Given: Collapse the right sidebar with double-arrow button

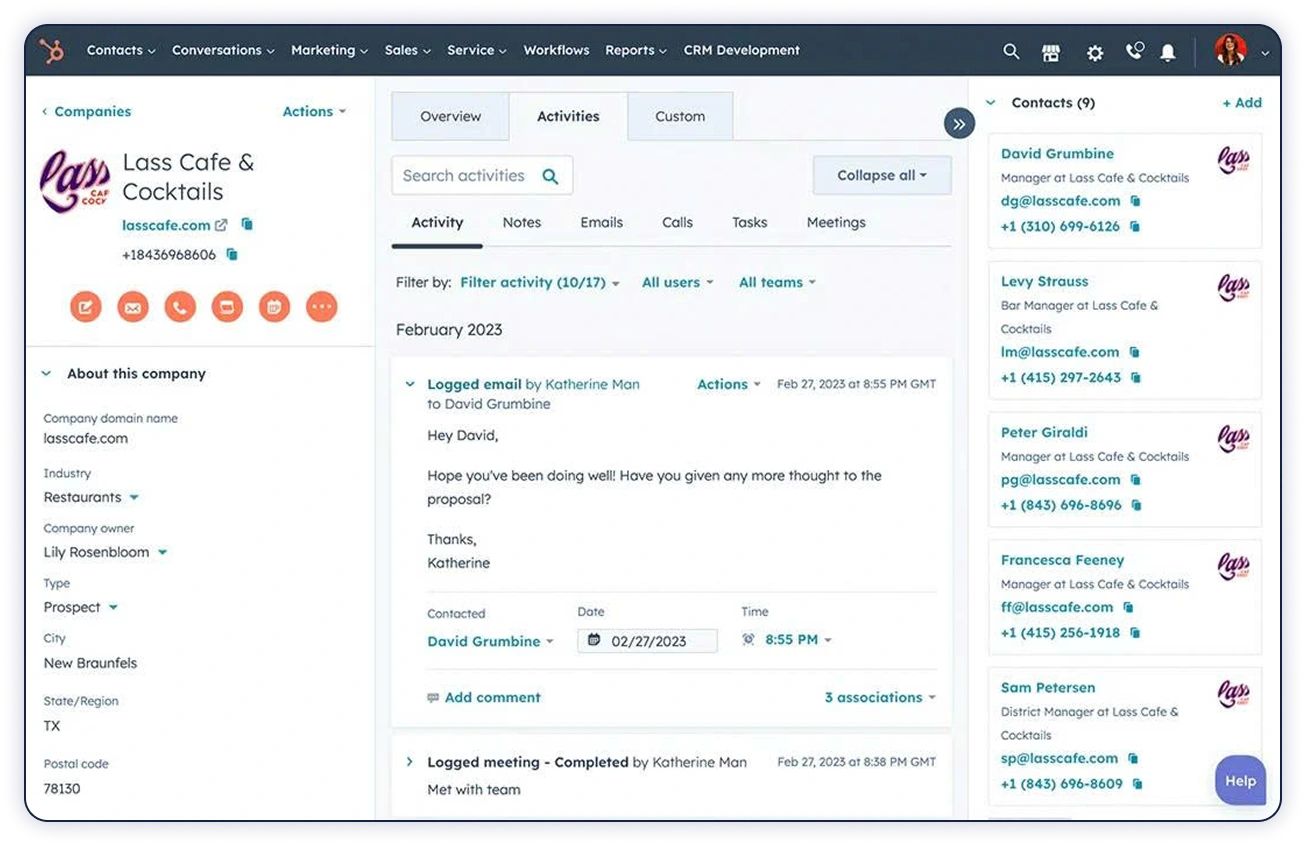Looking at the screenshot, I should [959, 124].
